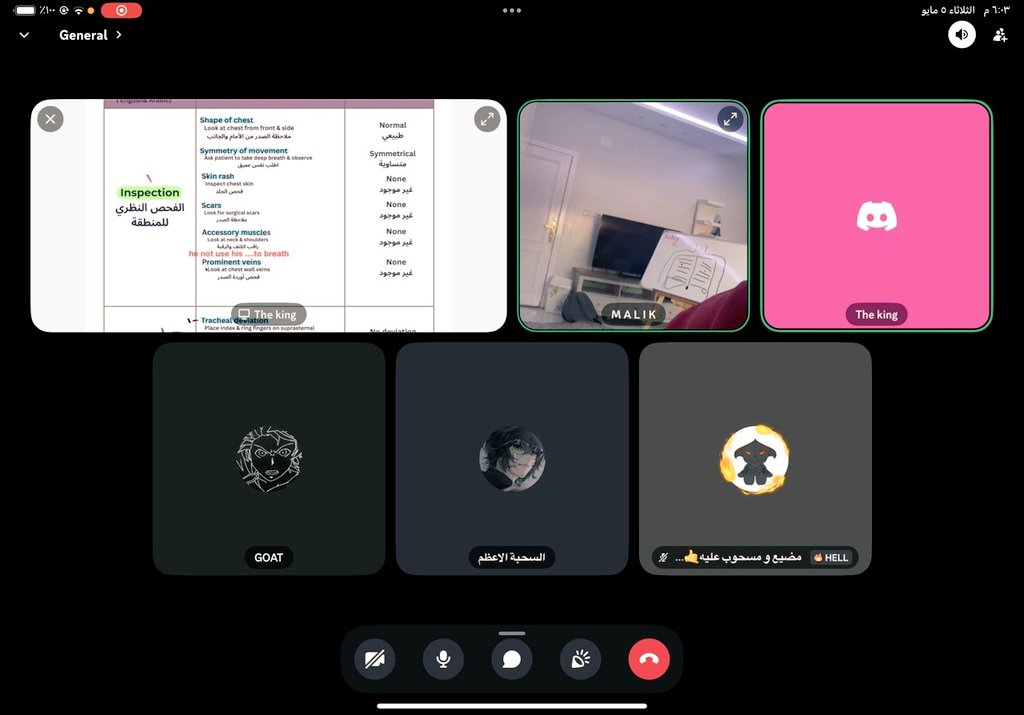This screenshot has width=1024, height=715.
Task: Mute the microphone
Action: pyautogui.click(x=443, y=659)
